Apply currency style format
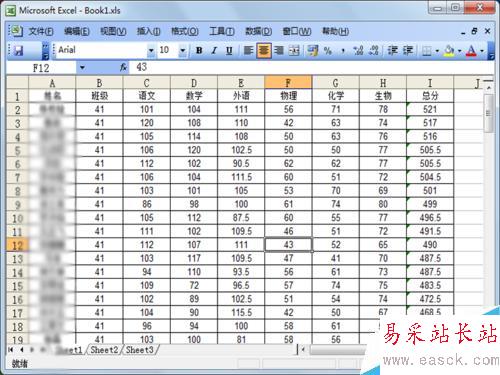 (x=313, y=51)
